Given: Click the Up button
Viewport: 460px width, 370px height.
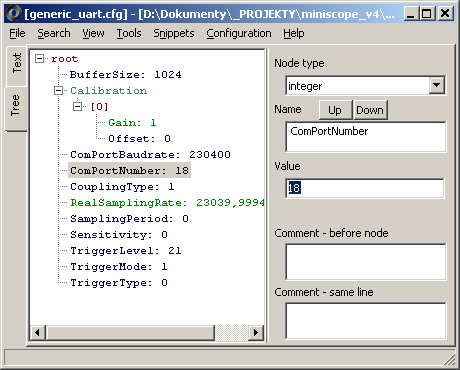Looking at the screenshot, I should point(335,110).
